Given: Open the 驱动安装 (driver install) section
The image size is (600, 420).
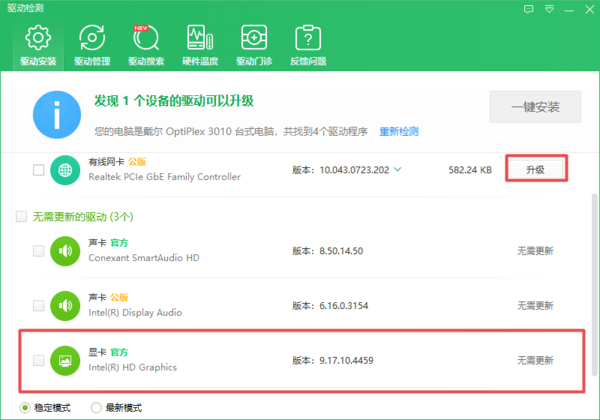Looking at the screenshot, I should [x=37, y=46].
